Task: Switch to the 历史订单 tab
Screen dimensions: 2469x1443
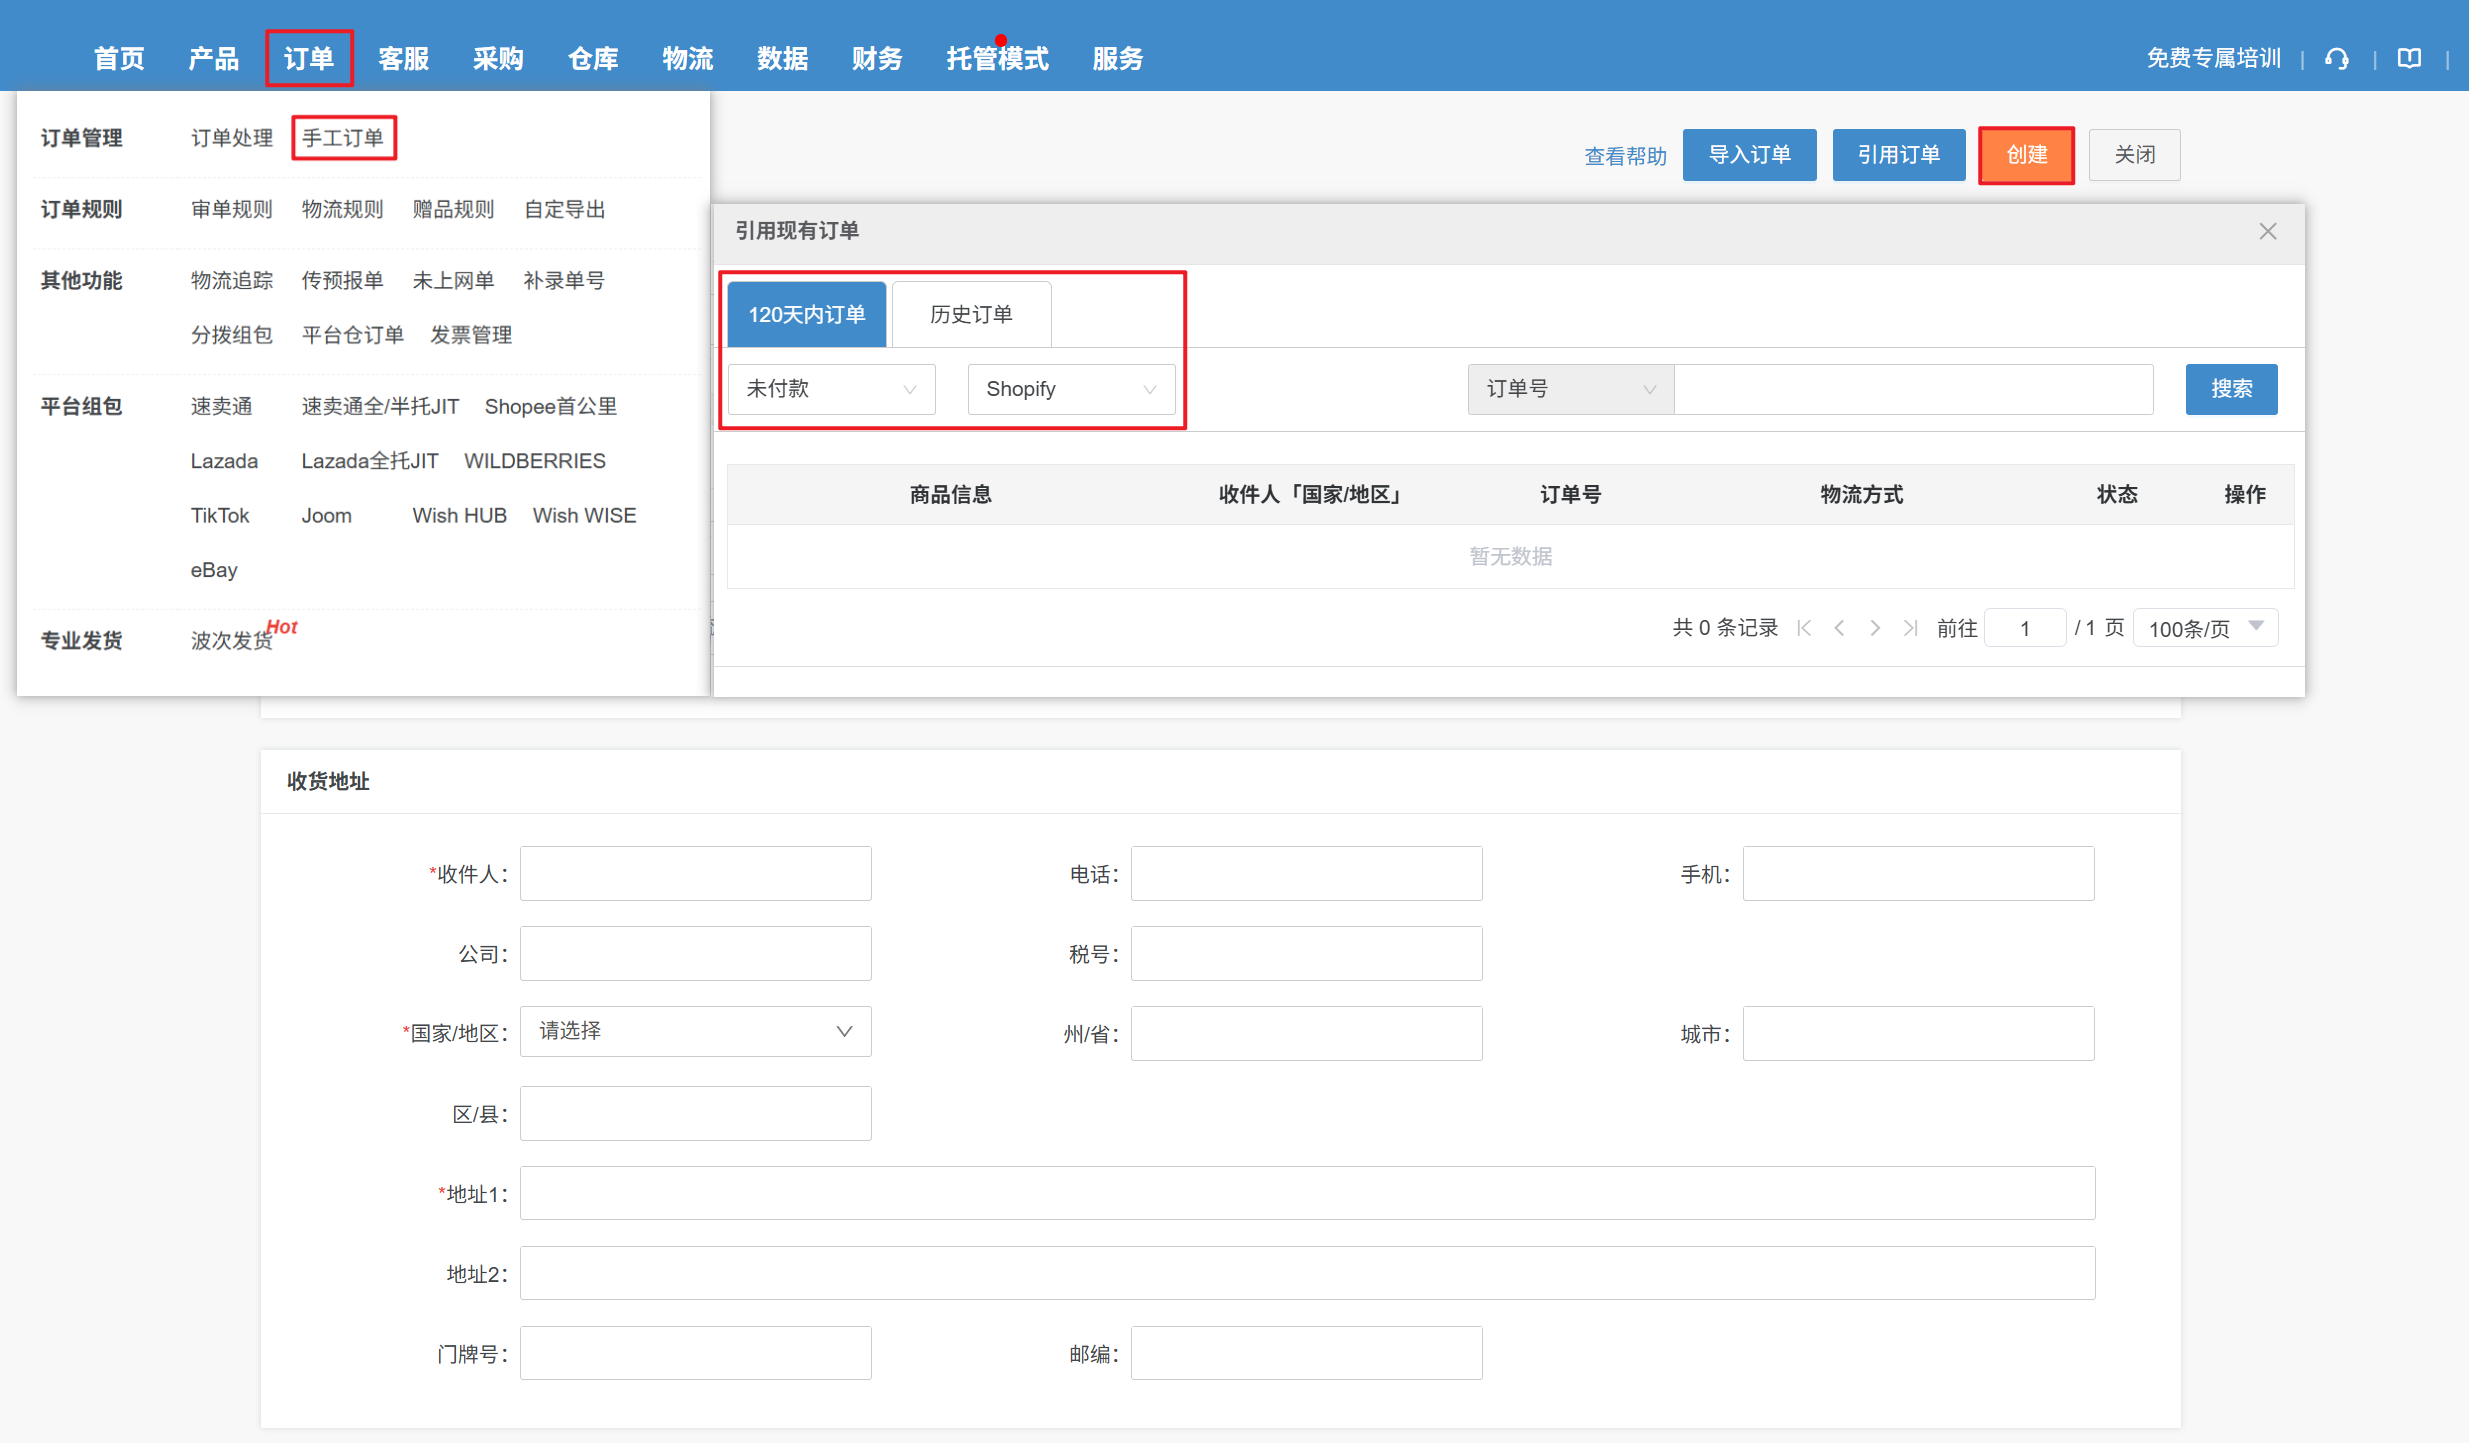Action: pos(970,315)
